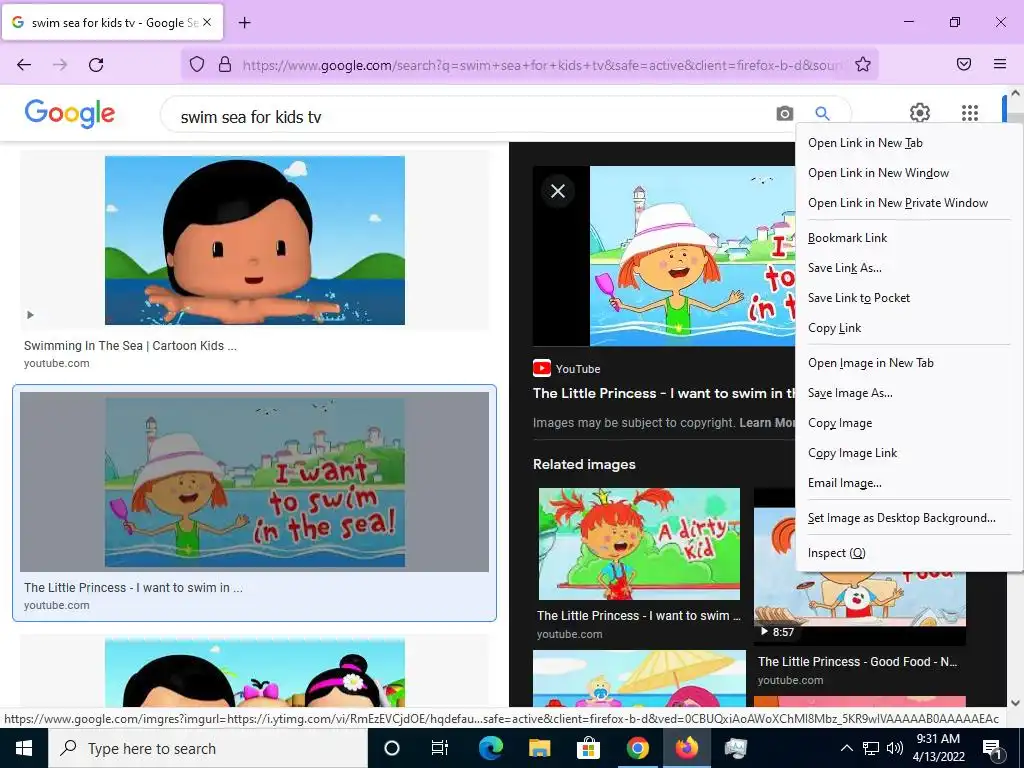
Task: Open Swimming In The Sea cartoon thumbnail
Action: click(x=255, y=240)
